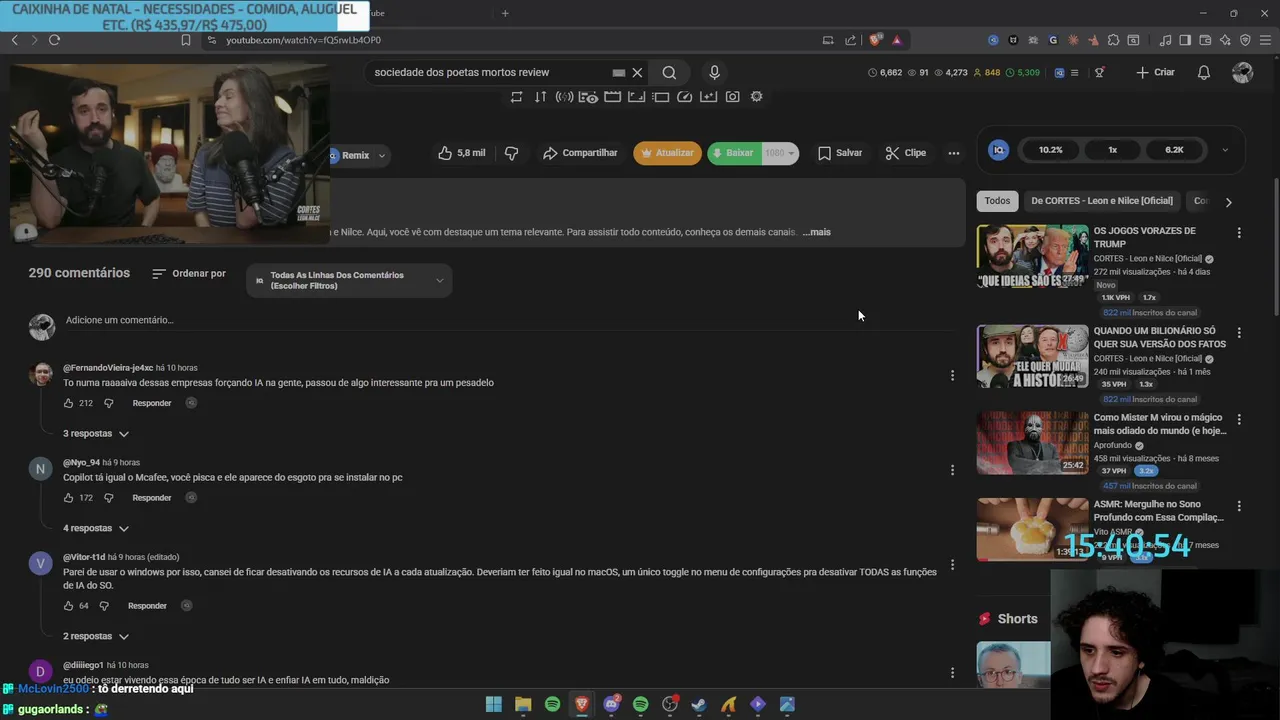This screenshot has height=720, width=1280.
Task: Click the browser address bar URL
Action: [303, 40]
